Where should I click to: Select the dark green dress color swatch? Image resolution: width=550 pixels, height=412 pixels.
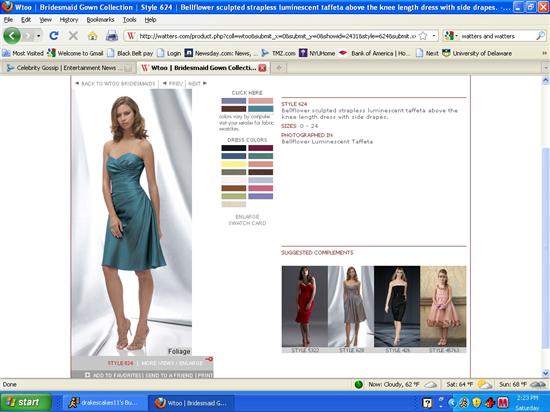pyautogui.click(x=261, y=156)
